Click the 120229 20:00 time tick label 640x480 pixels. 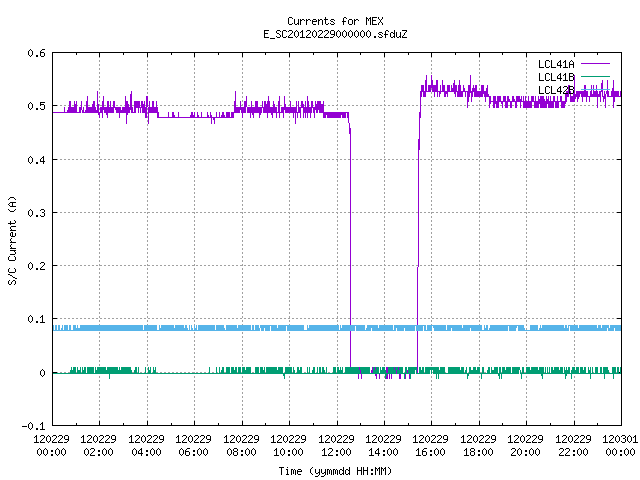pos(526,445)
